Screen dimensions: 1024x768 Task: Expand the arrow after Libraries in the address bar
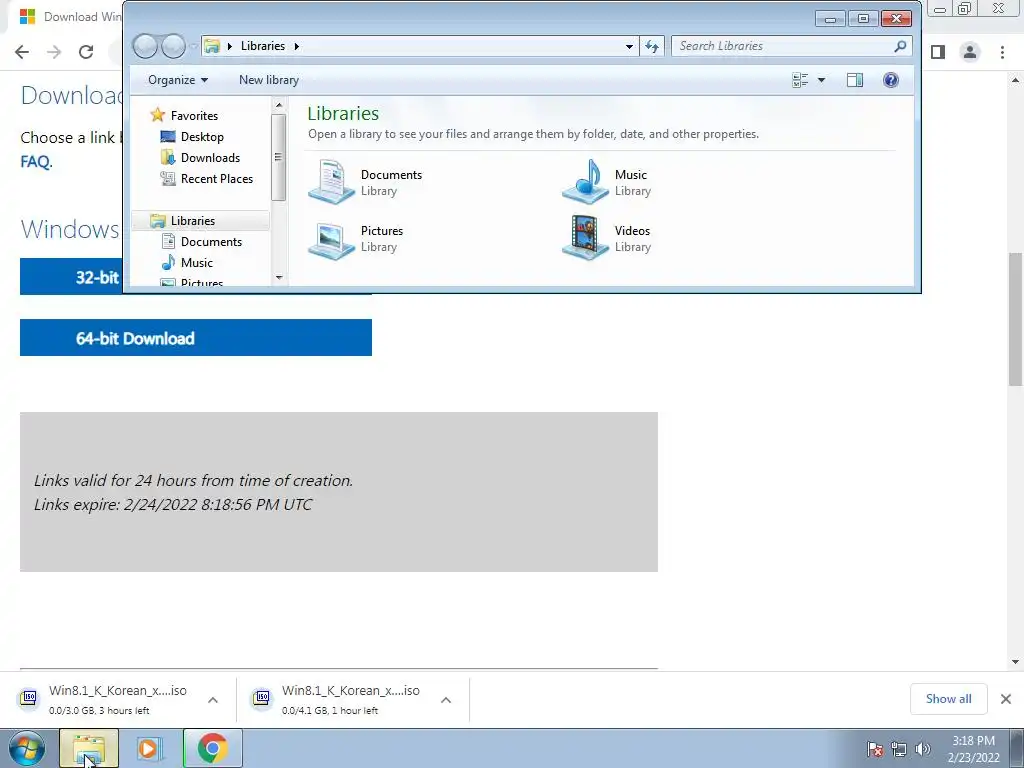coord(296,46)
